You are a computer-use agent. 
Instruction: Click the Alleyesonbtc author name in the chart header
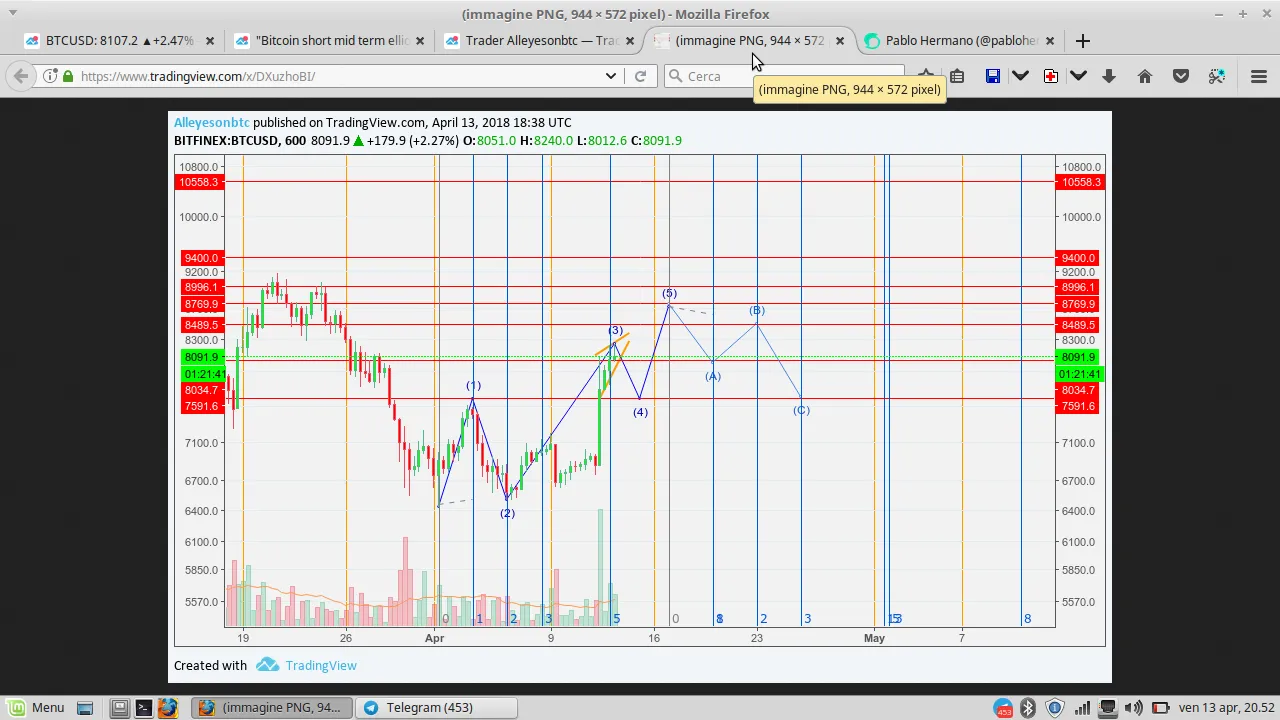pos(212,122)
